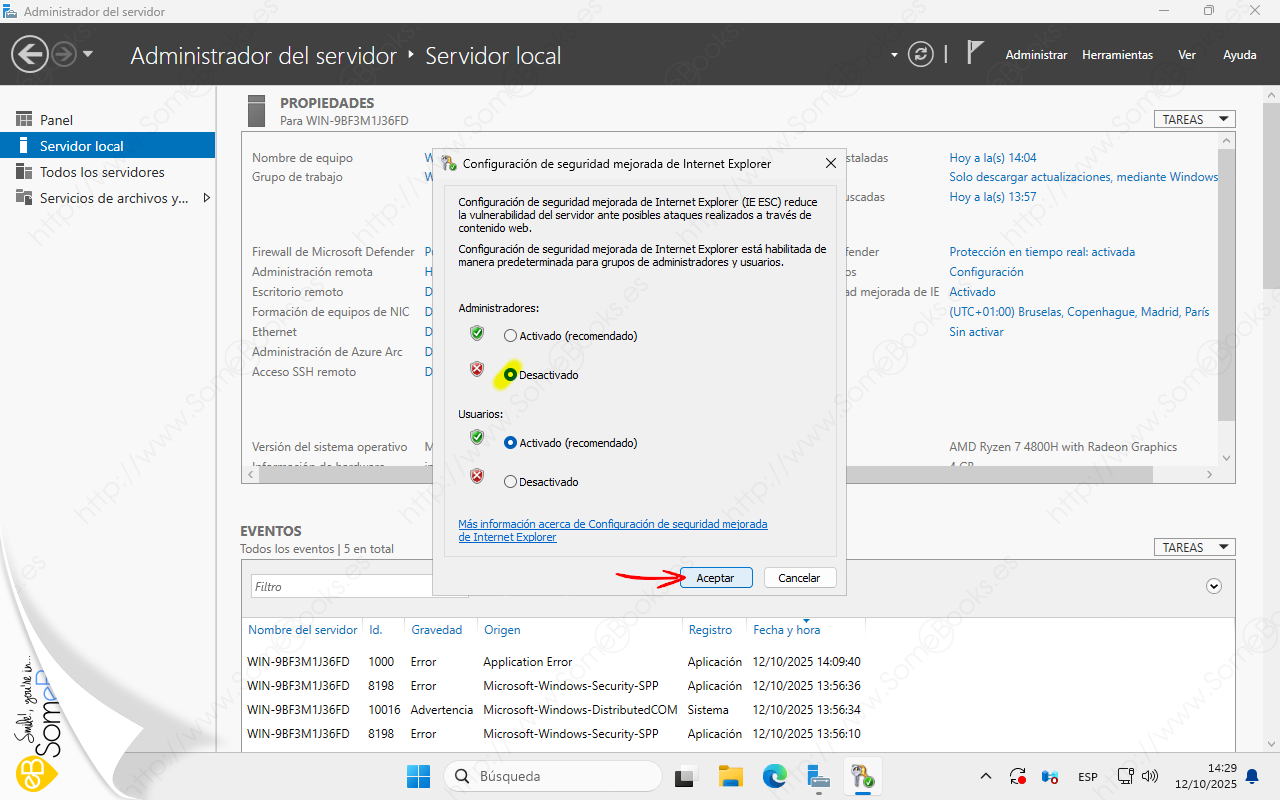Image resolution: width=1280 pixels, height=800 pixels.
Task: Click the Windows Start button
Action: tap(418, 776)
